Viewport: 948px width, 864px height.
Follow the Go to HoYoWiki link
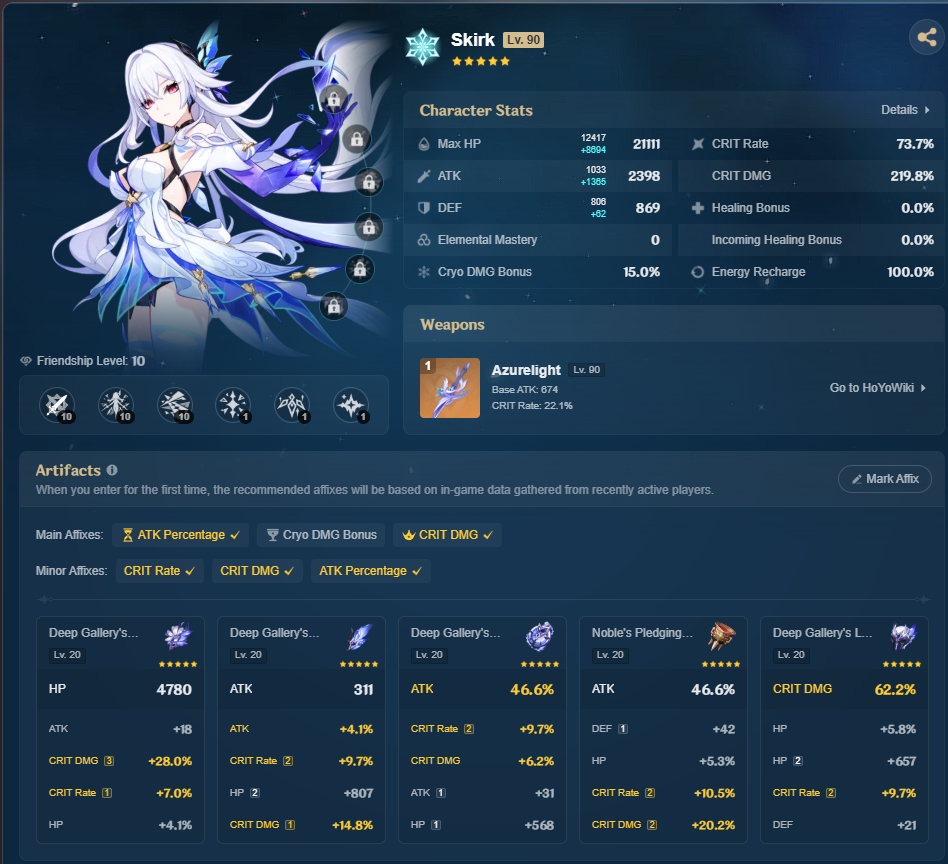point(877,388)
